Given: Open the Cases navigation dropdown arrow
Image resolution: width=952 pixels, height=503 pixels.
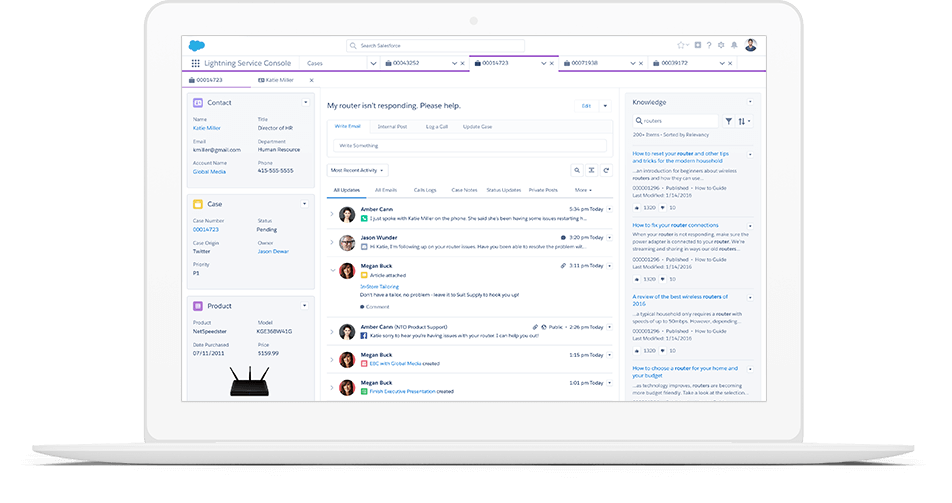Looking at the screenshot, I should click(373, 63).
